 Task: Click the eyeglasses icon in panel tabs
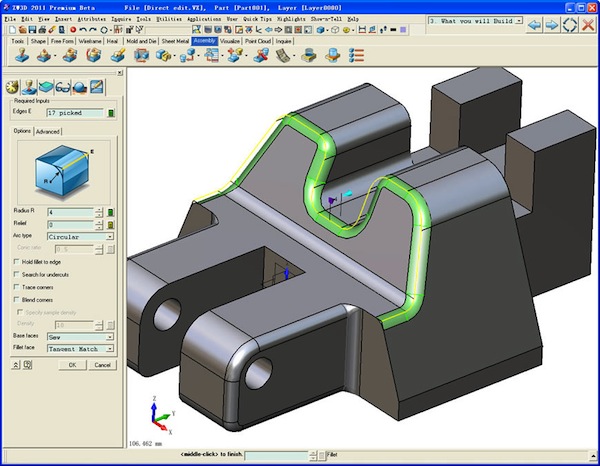coord(63,87)
